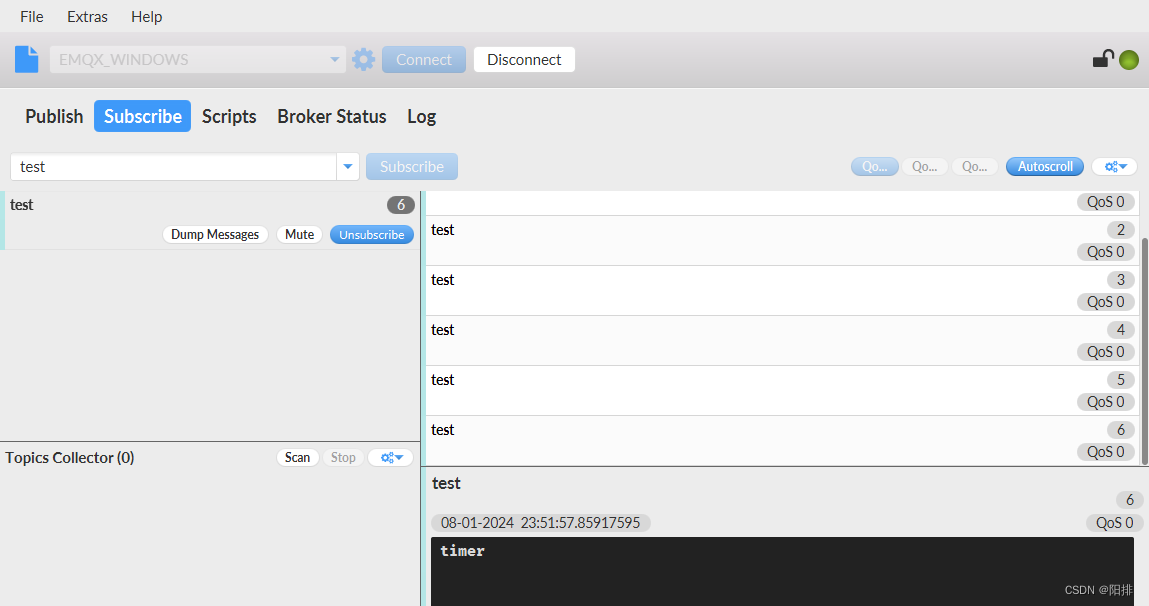Select received test message number 6 in list
Image resolution: width=1149 pixels, height=606 pixels.
[x=783, y=440]
